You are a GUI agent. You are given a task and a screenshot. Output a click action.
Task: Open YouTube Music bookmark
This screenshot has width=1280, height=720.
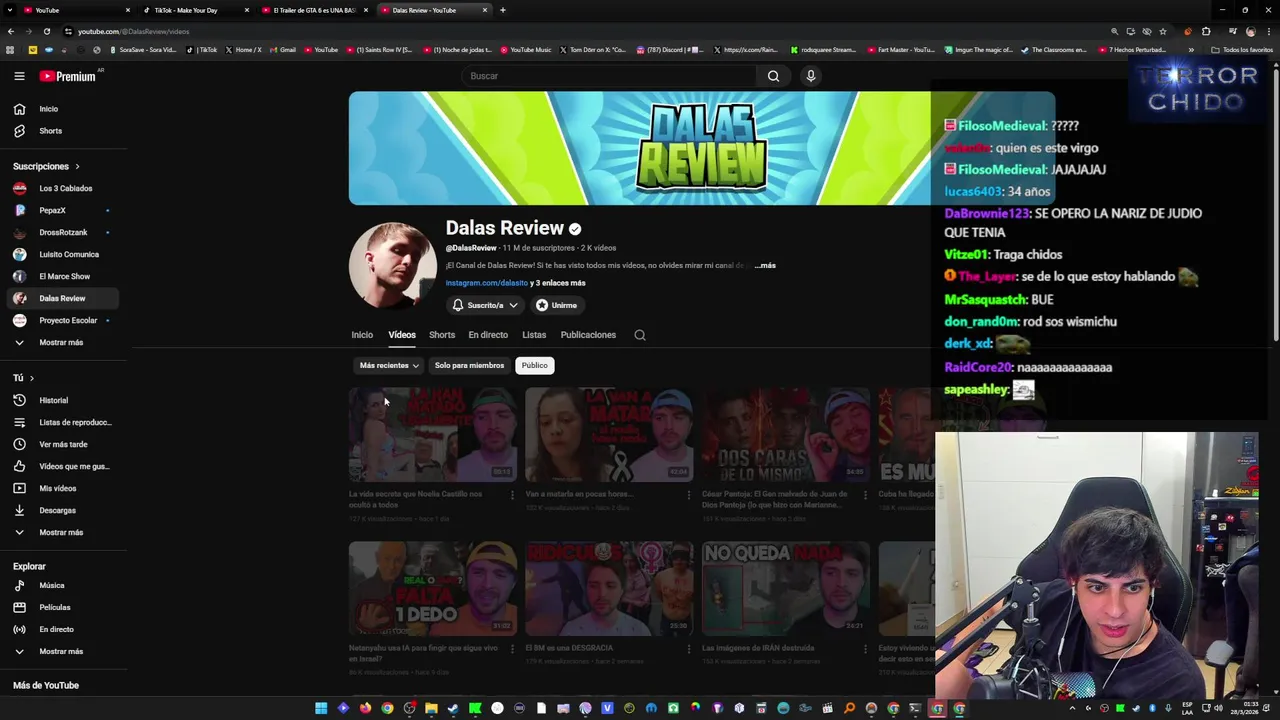(x=525, y=49)
